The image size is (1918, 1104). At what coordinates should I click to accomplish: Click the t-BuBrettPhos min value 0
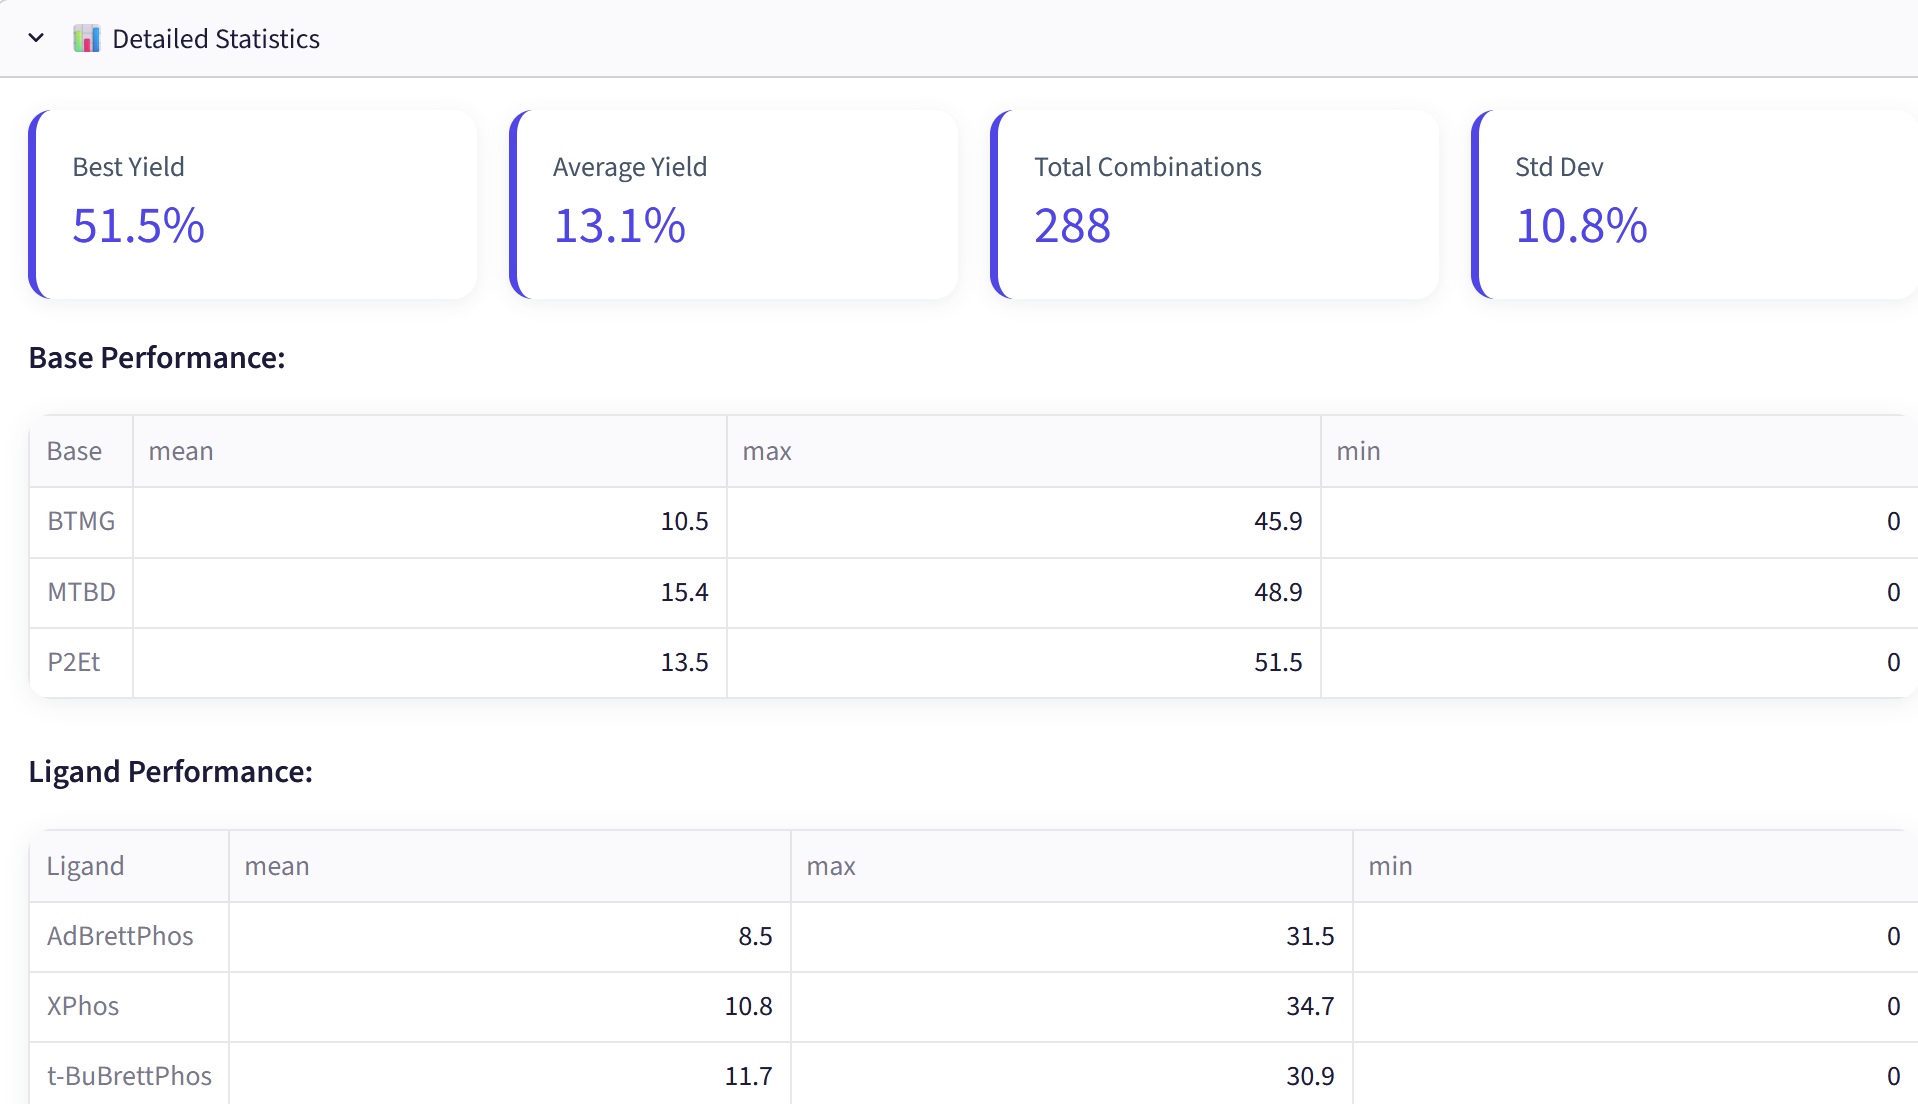(1893, 1076)
